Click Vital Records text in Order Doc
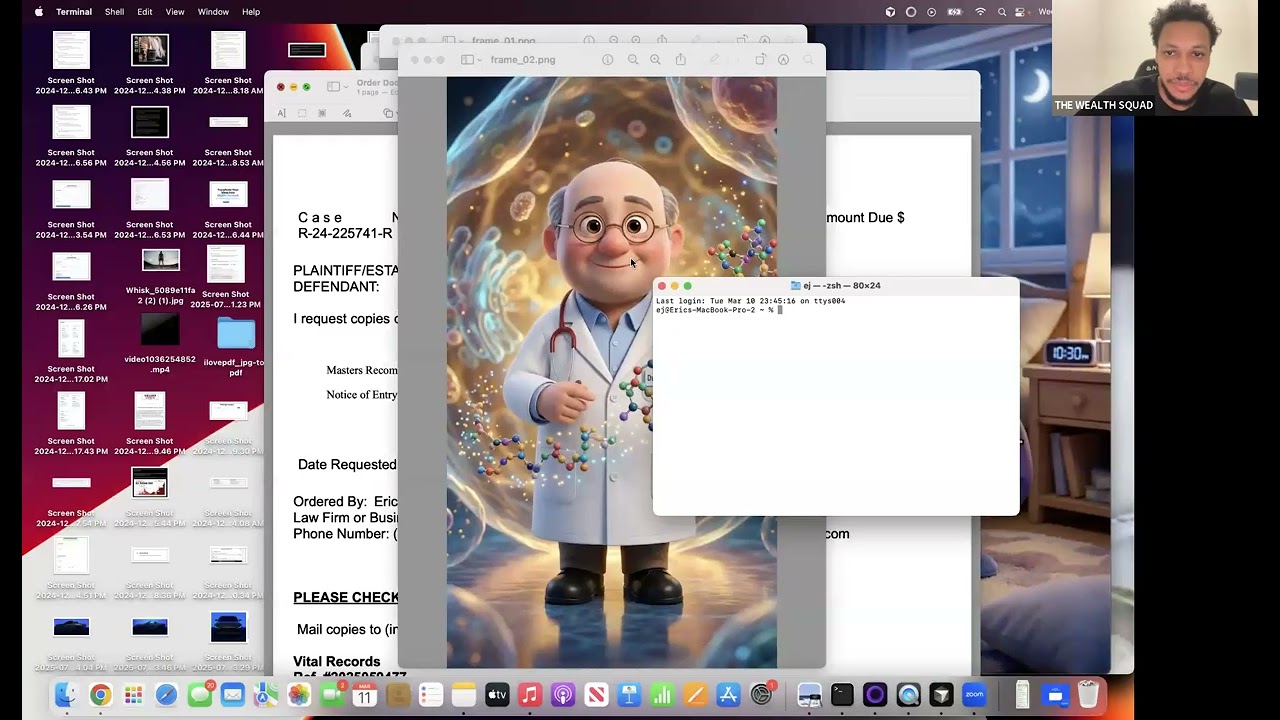1280x720 pixels. click(x=337, y=662)
